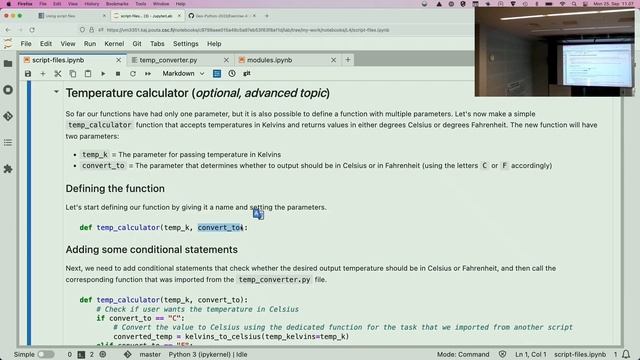Click the trusted shield icon in status bar
The width and height of the screenshot is (640, 360).
502,354
